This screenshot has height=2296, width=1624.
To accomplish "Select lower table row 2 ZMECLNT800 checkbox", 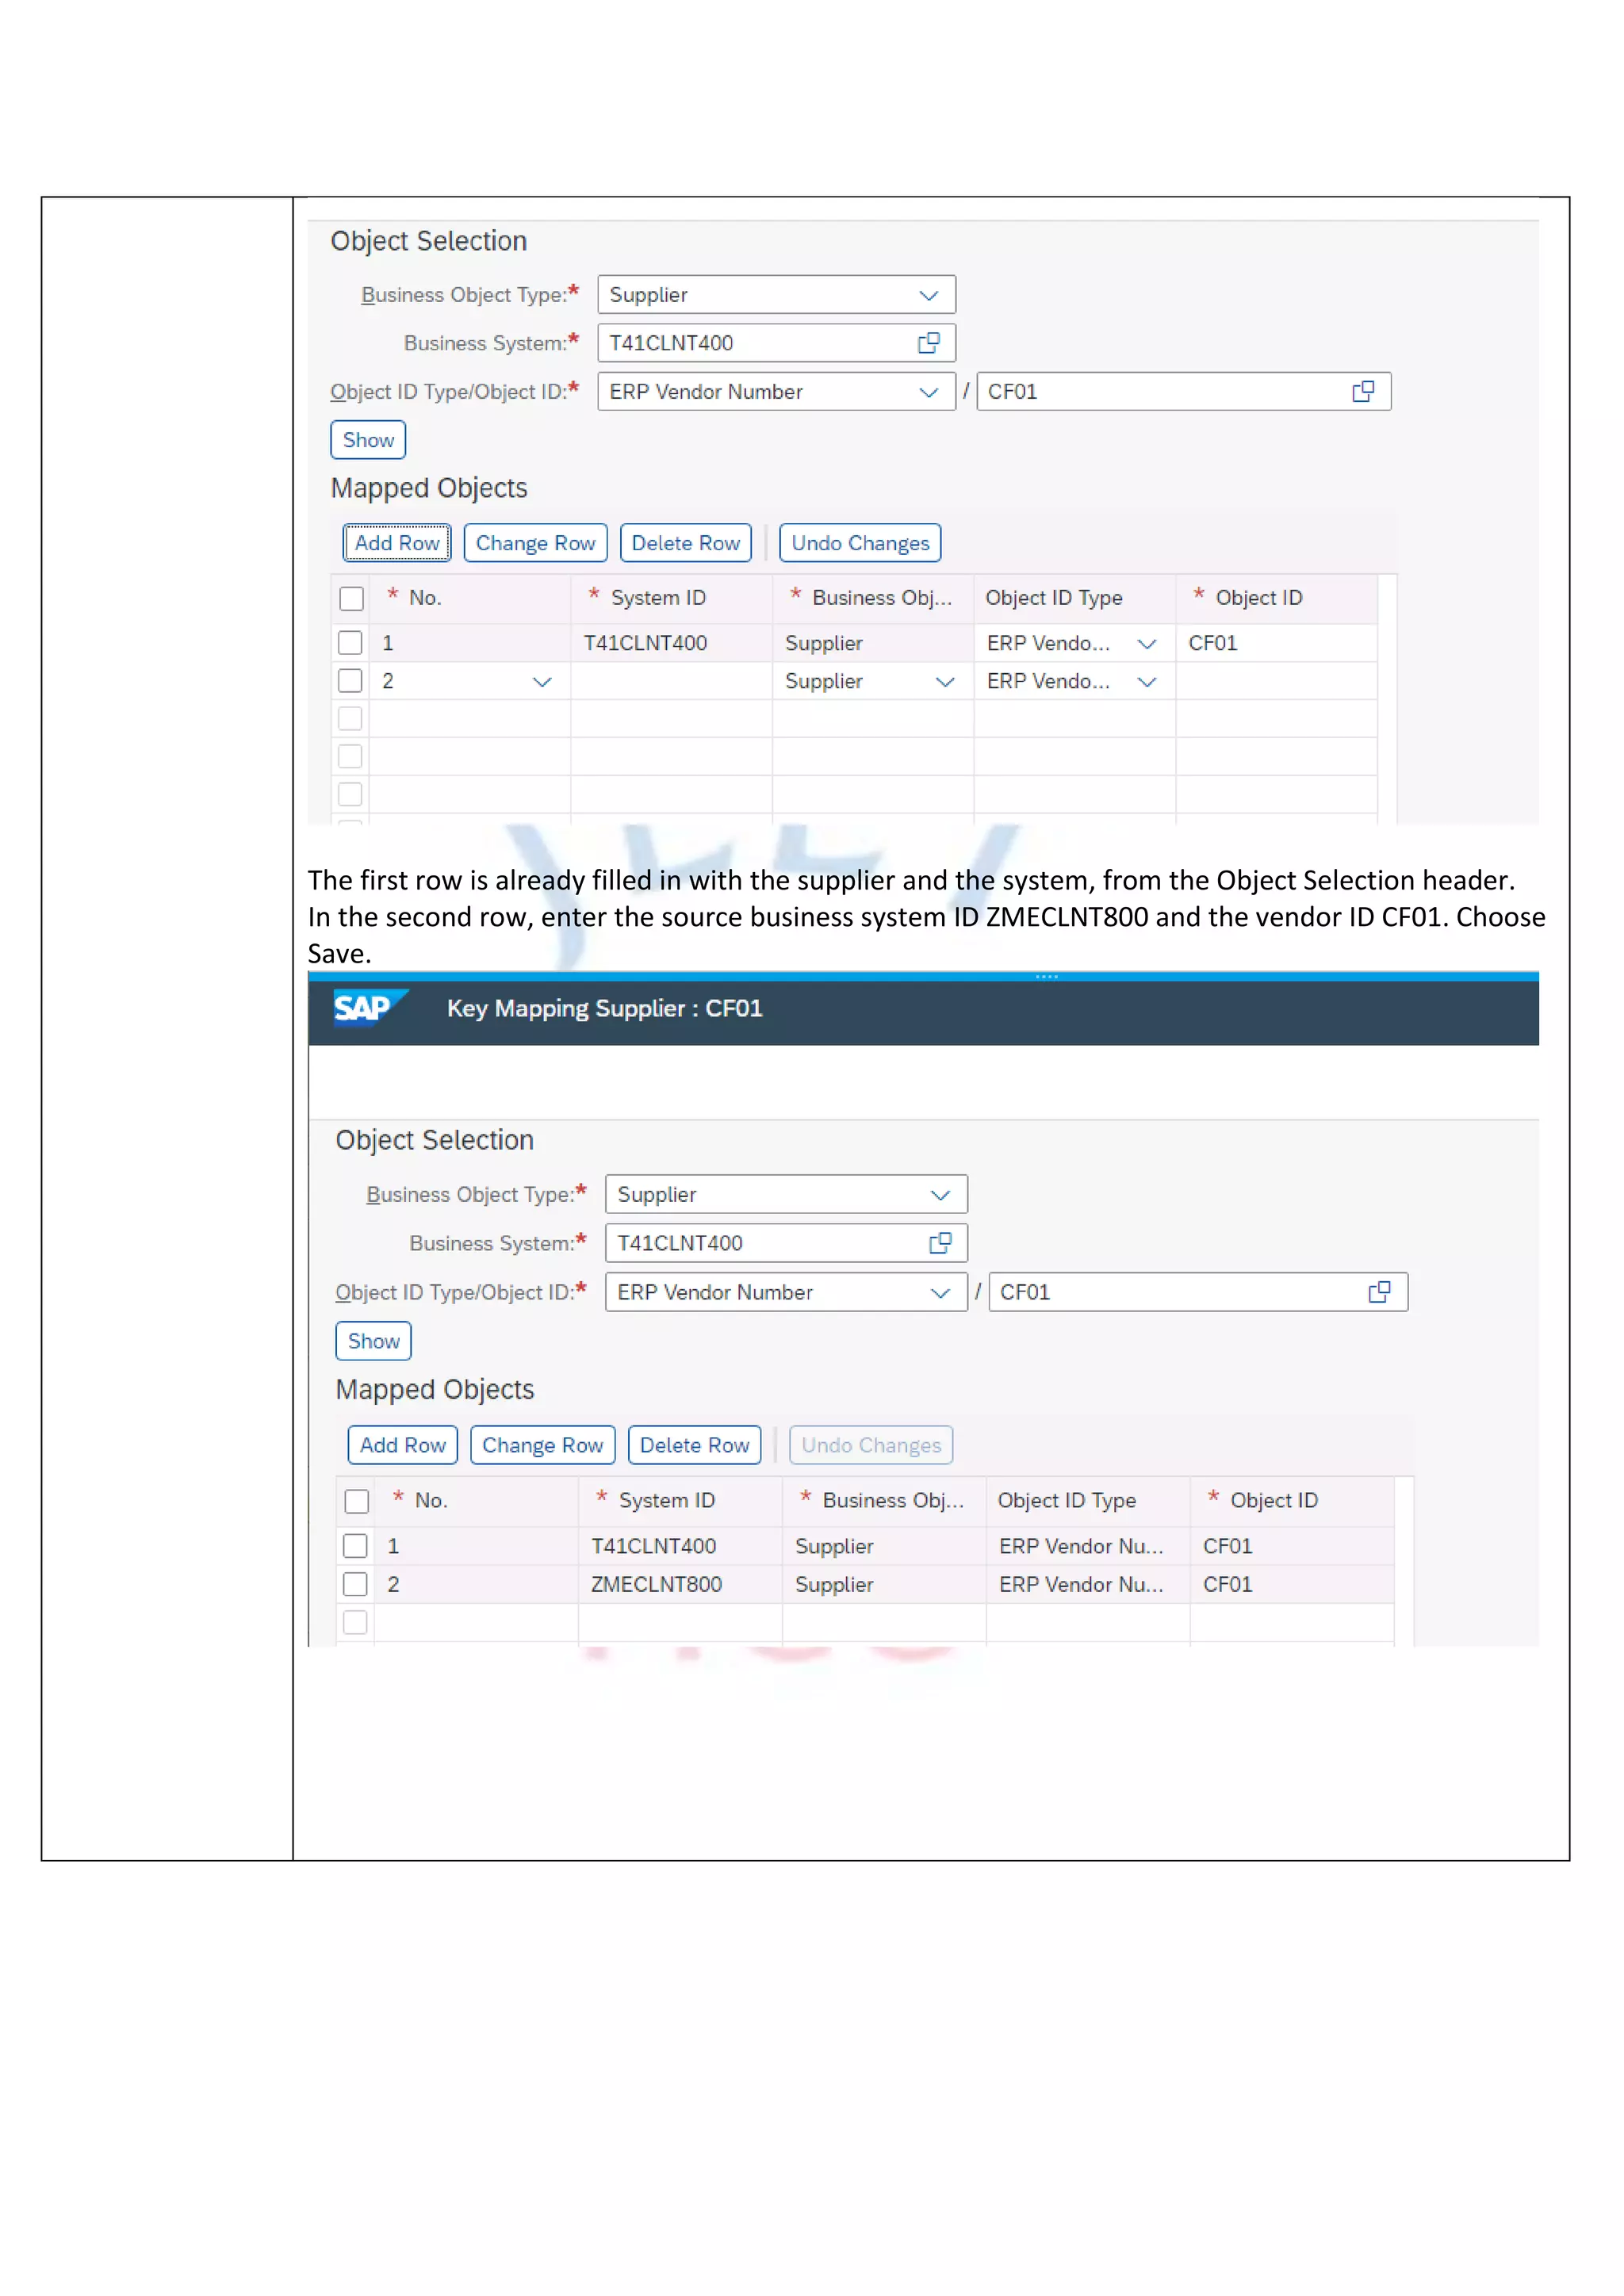I will [355, 1584].
